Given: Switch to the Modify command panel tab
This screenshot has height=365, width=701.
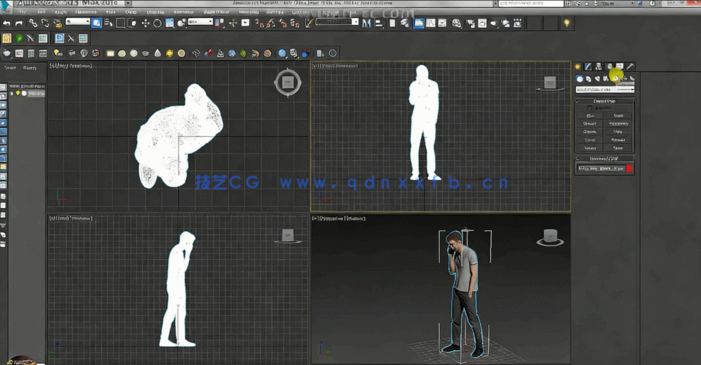Looking at the screenshot, I should point(588,66).
